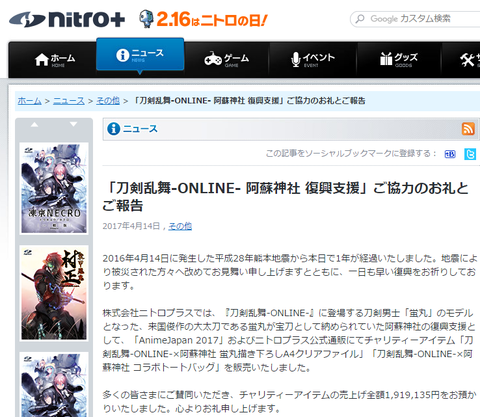This screenshot has width=480, height=417.
Task: Open the その他 category link under date
Action: 180,226
